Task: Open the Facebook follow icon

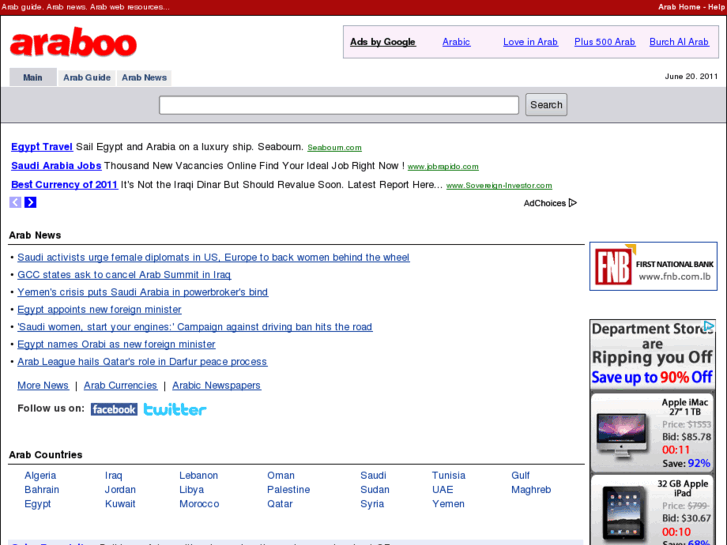Action: (114, 410)
